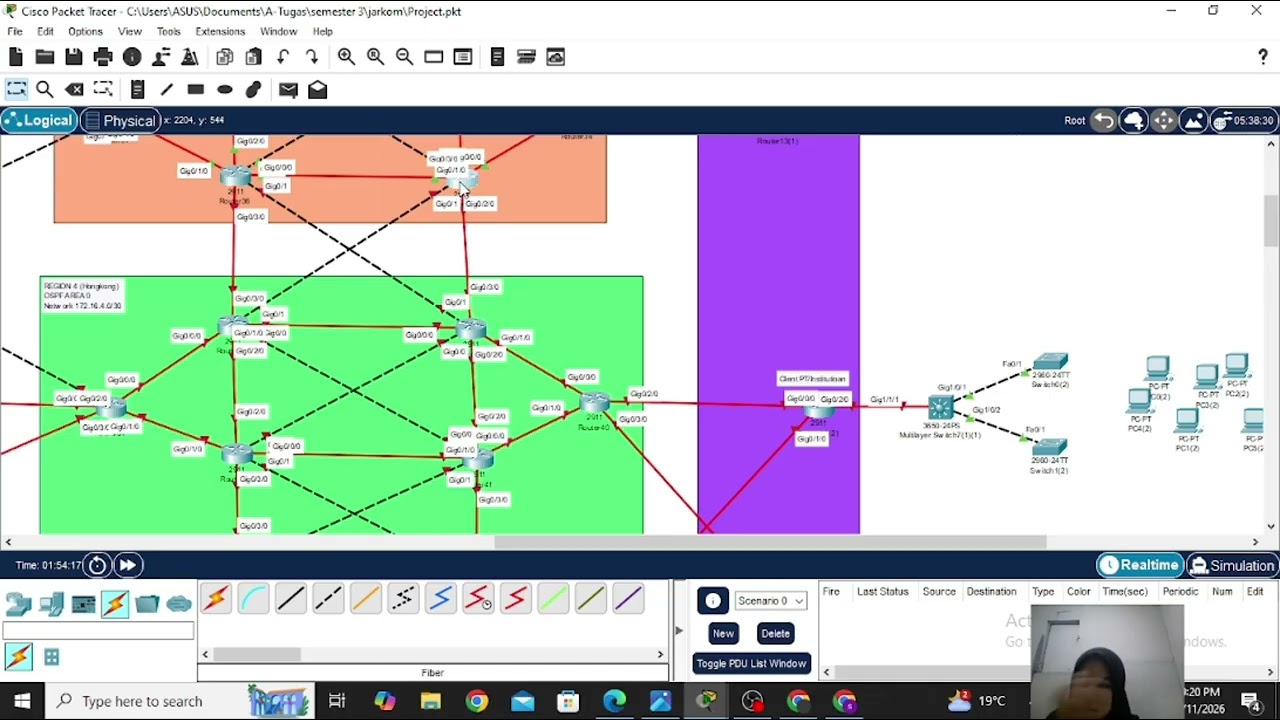This screenshot has width=1280, height=720.
Task: Pick the Delete tool
Action: click(74, 90)
